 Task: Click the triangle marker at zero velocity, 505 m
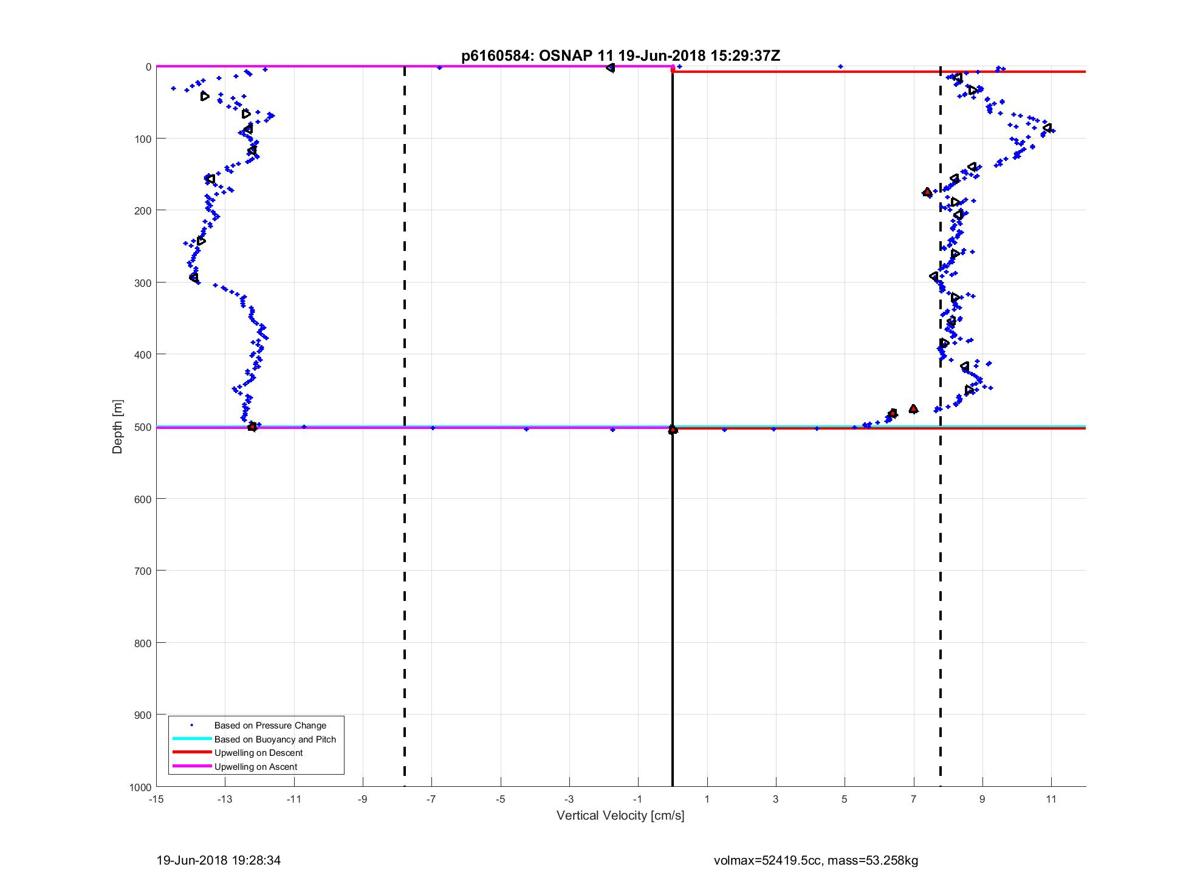click(672, 430)
